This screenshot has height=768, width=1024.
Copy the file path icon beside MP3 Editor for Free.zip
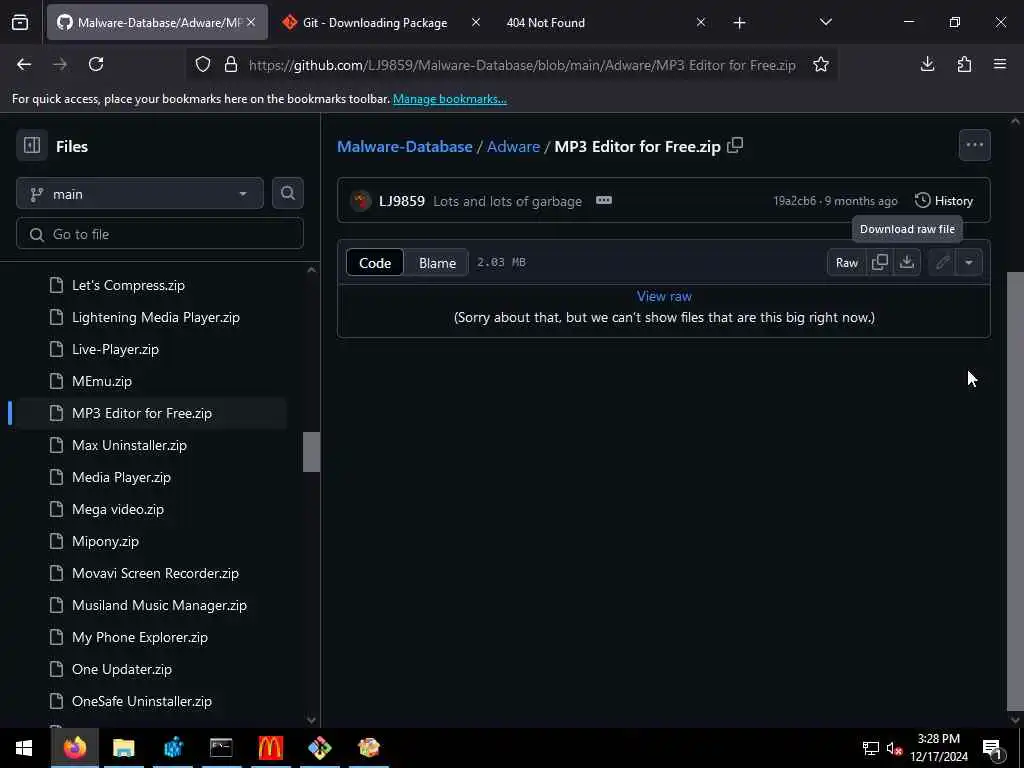pos(735,145)
